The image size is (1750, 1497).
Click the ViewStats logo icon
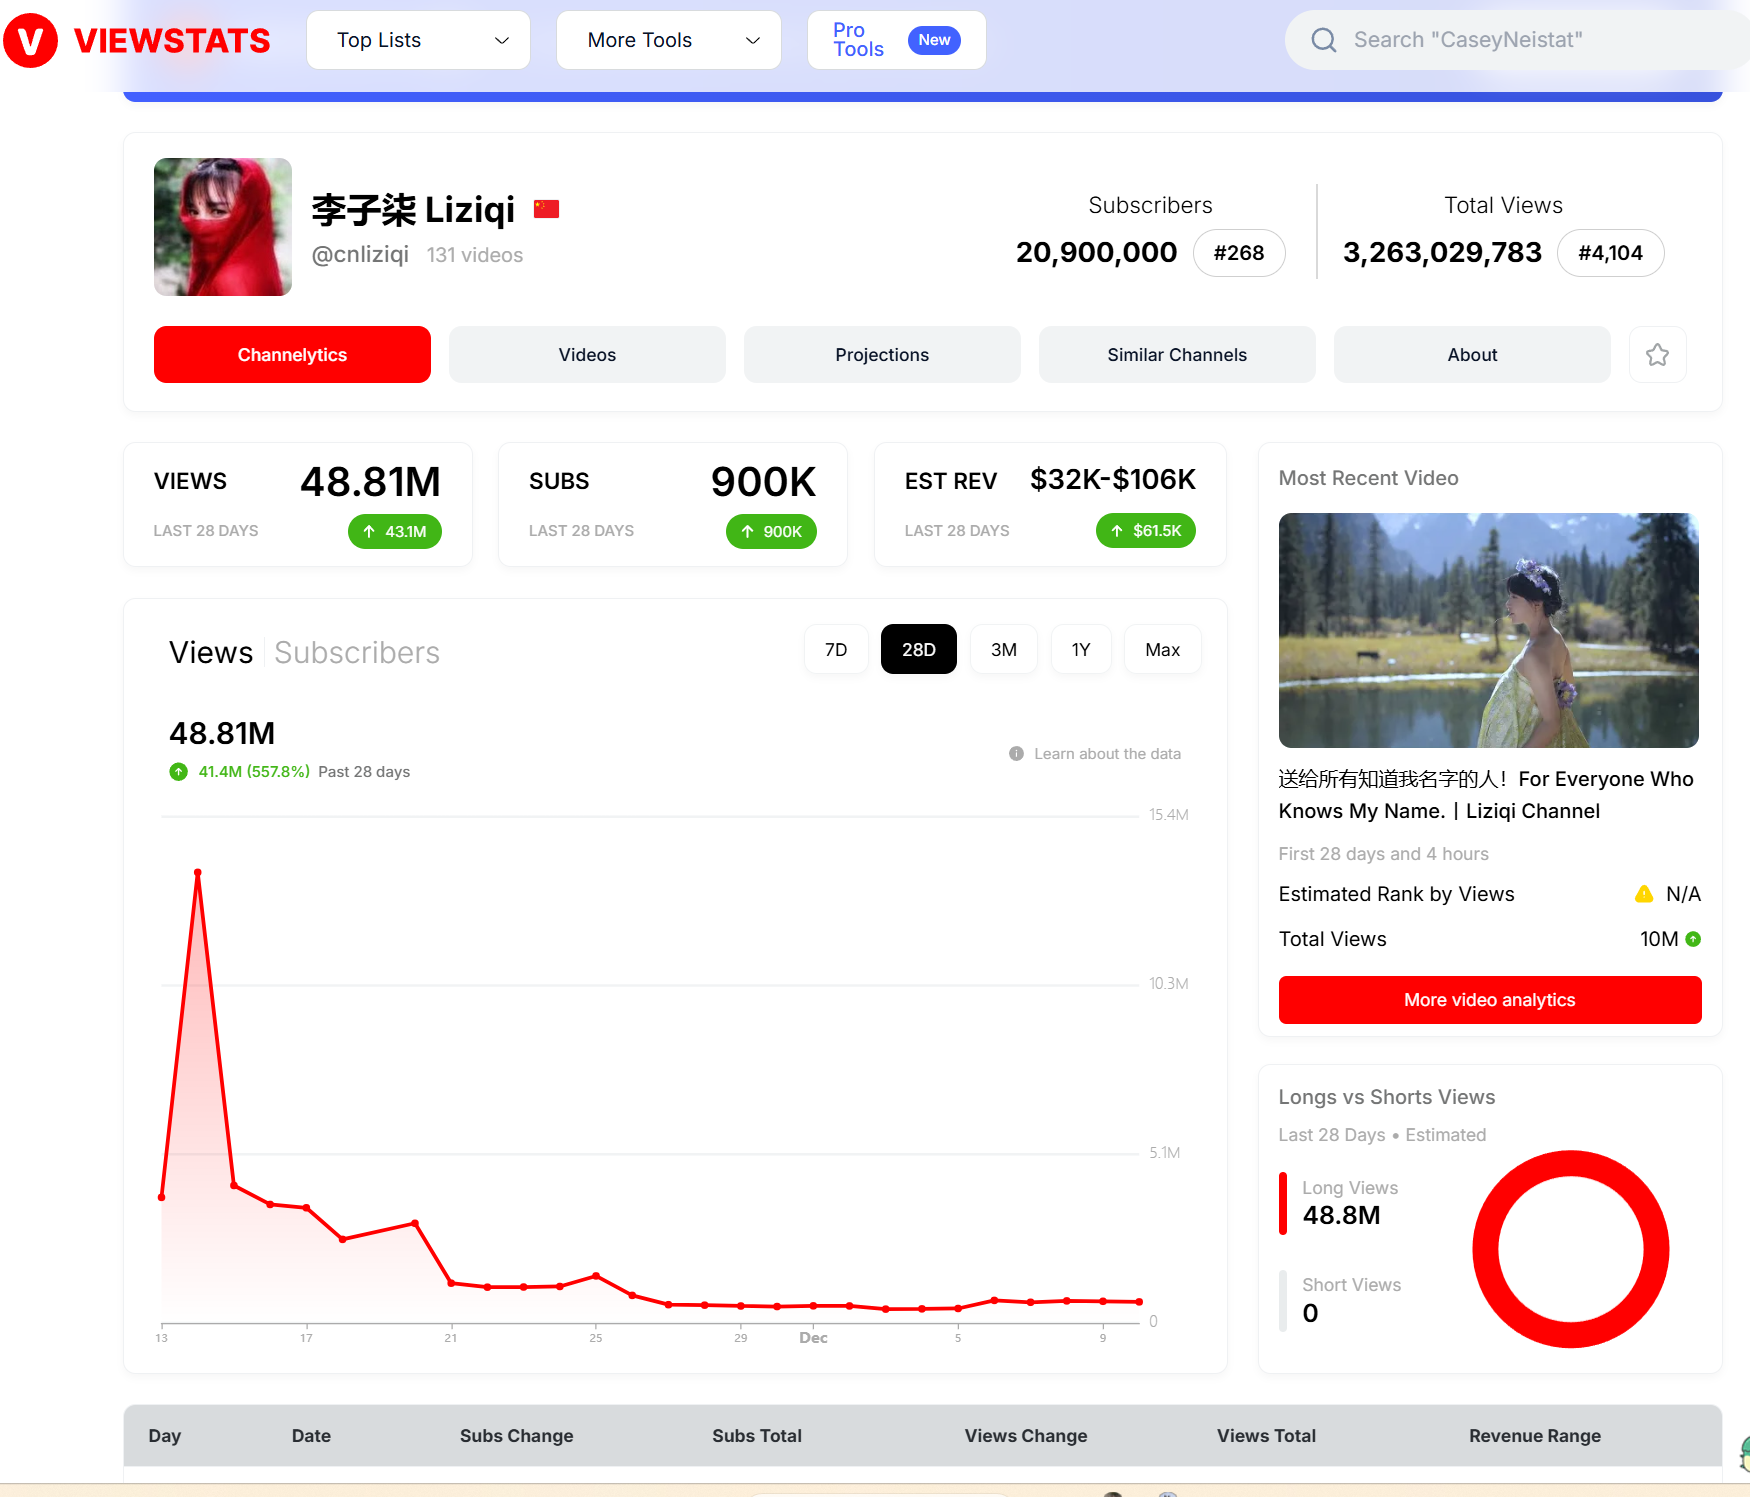(x=31, y=40)
